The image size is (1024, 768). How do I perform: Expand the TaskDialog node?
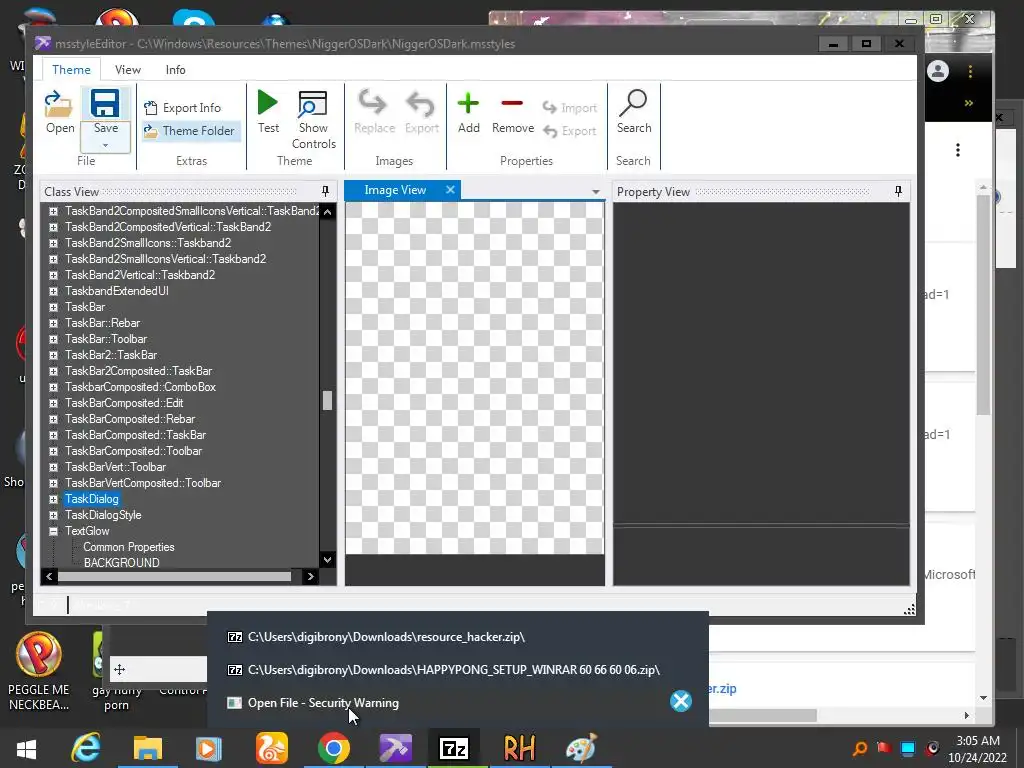pyautogui.click(x=54, y=500)
